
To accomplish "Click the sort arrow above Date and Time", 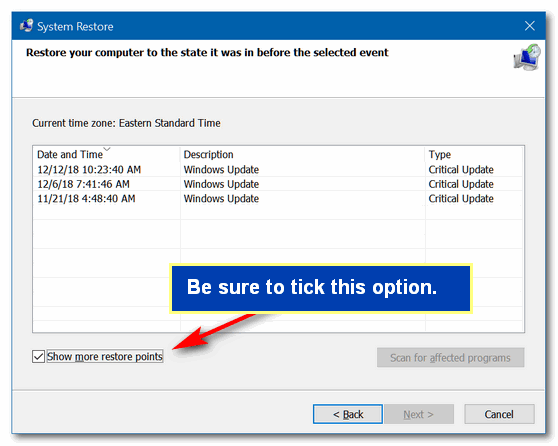I will 107,149.
